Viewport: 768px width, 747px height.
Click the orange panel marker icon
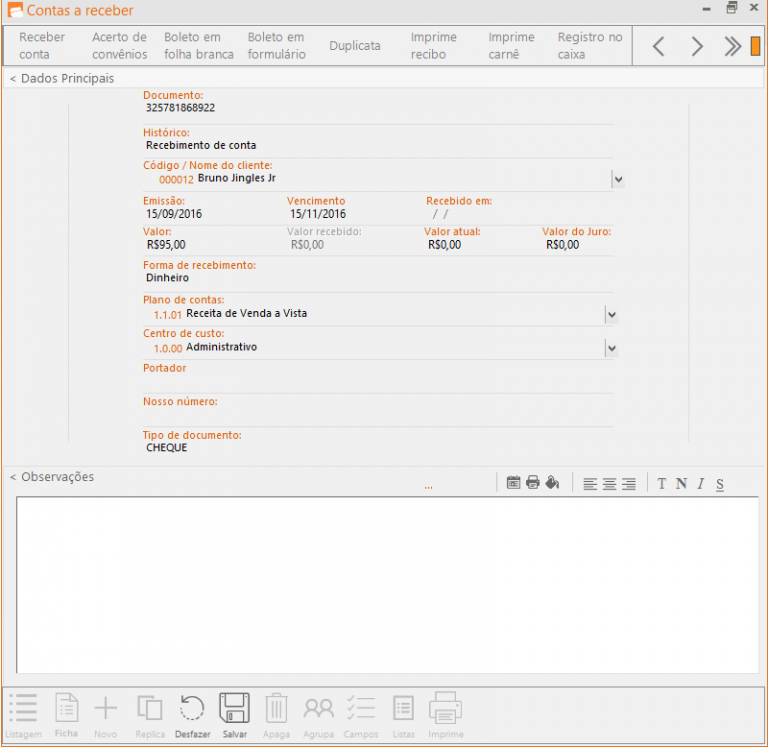pyautogui.click(x=755, y=46)
